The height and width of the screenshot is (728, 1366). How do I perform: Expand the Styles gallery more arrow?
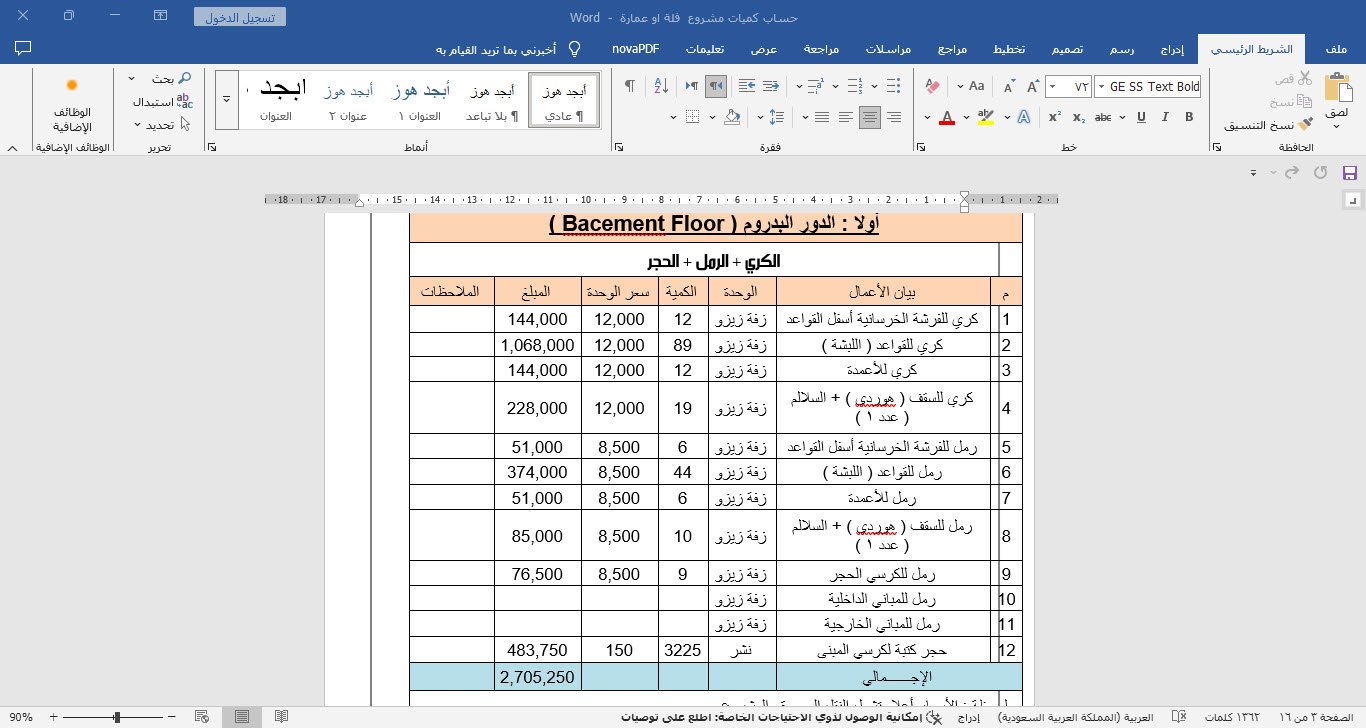pyautogui.click(x=227, y=98)
